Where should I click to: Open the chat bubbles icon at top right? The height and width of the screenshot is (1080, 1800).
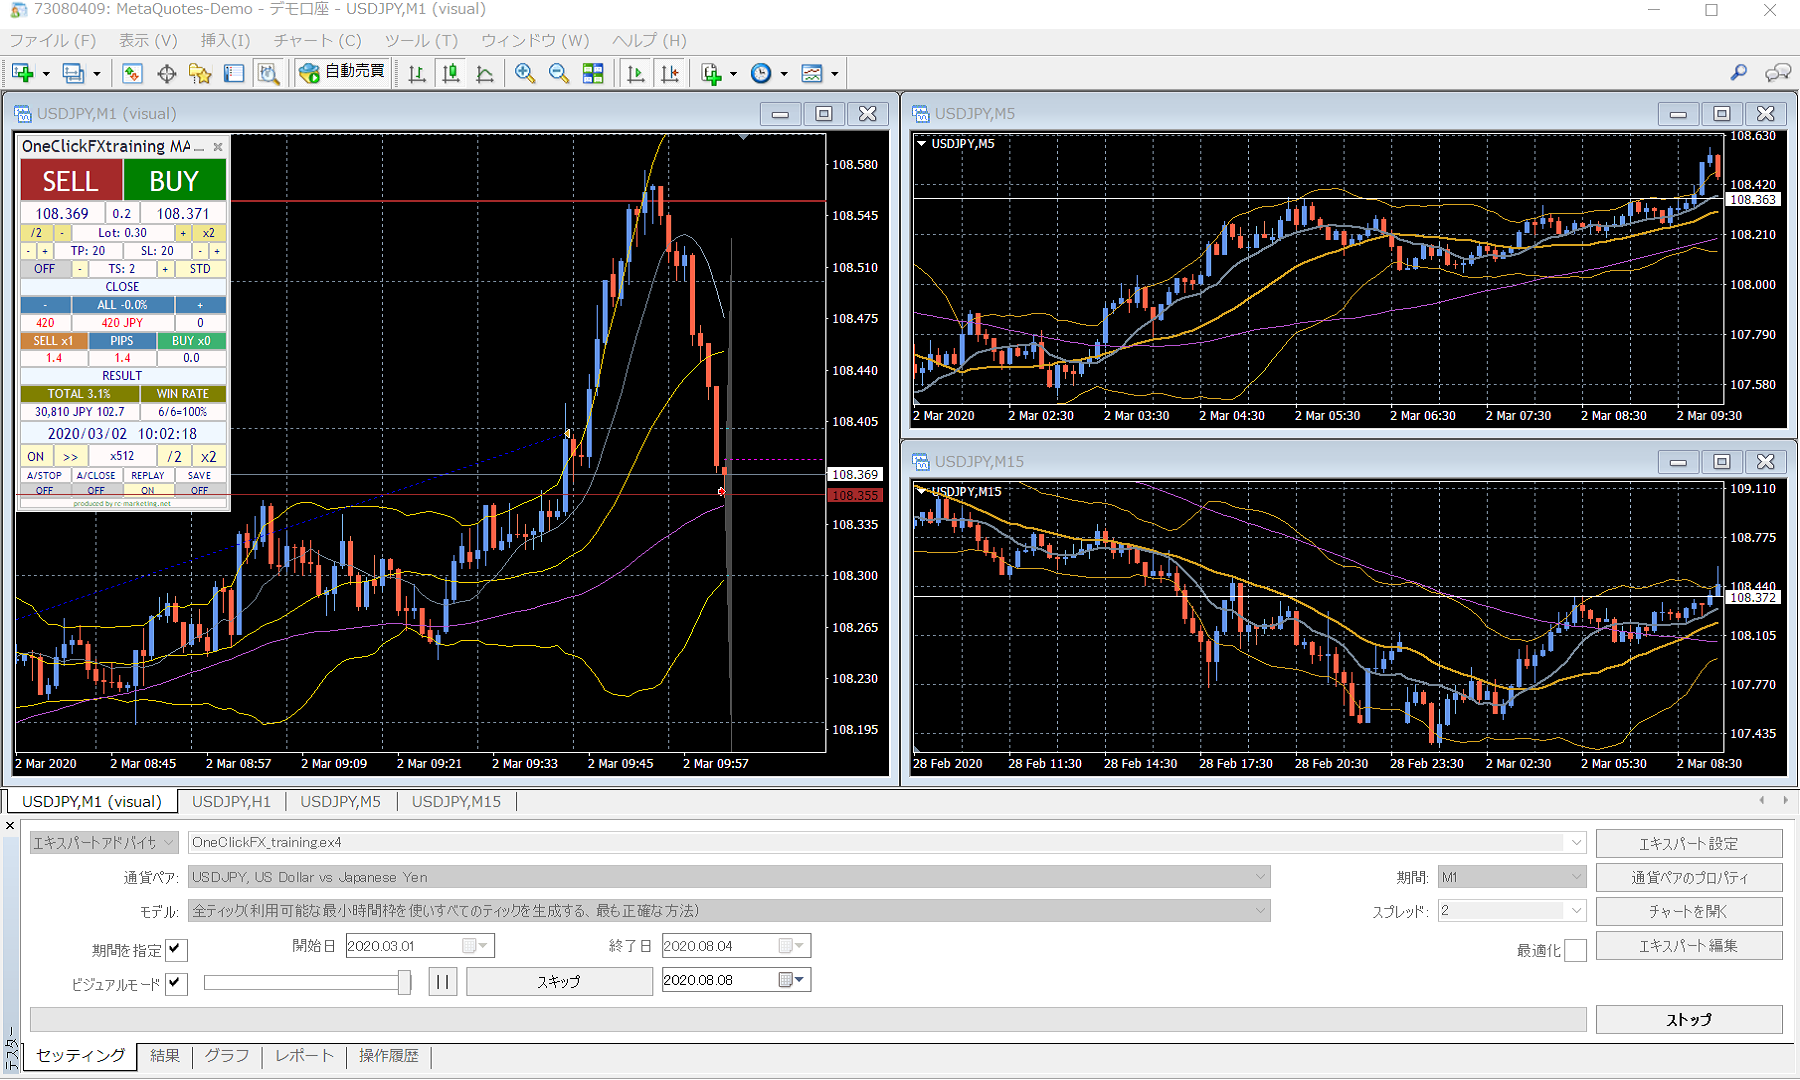point(1777,73)
